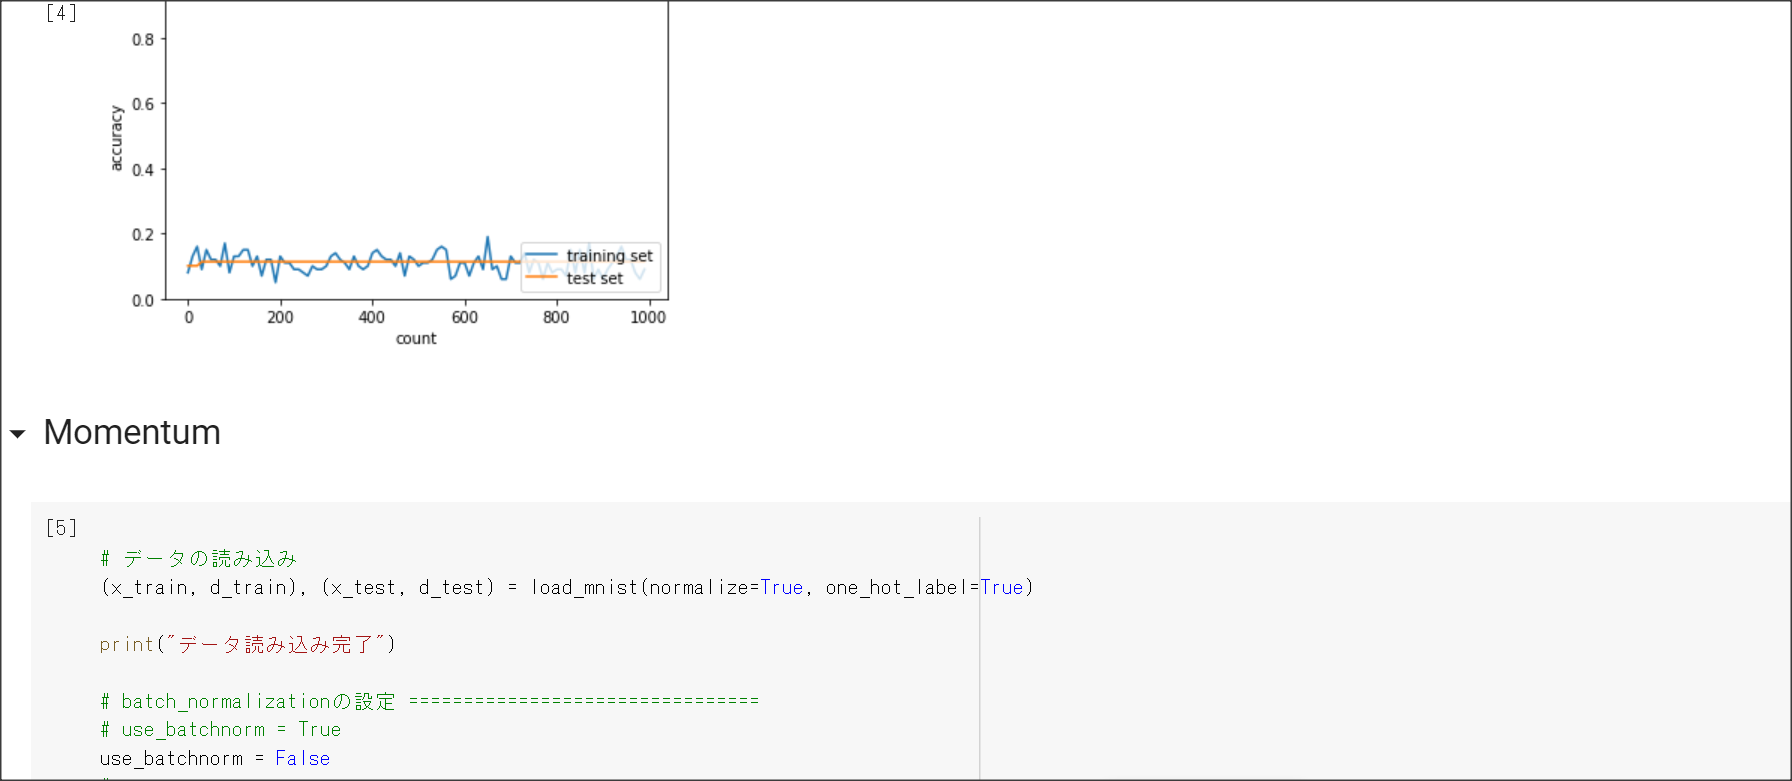Click the print データ読み込み完了 line
This screenshot has width=1792, height=781.
pos(248,644)
